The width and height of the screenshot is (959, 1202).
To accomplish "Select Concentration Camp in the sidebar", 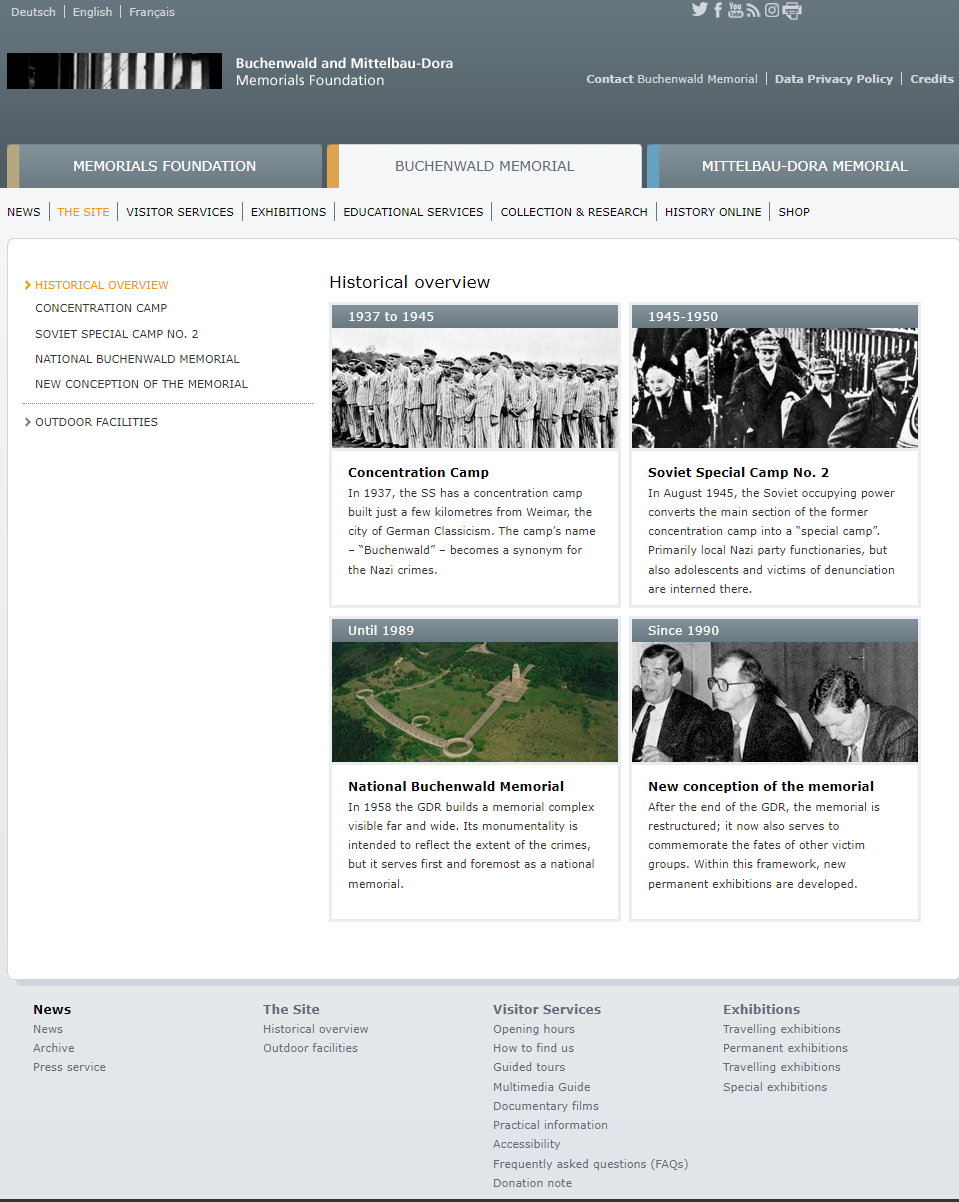I will pyautogui.click(x=101, y=308).
